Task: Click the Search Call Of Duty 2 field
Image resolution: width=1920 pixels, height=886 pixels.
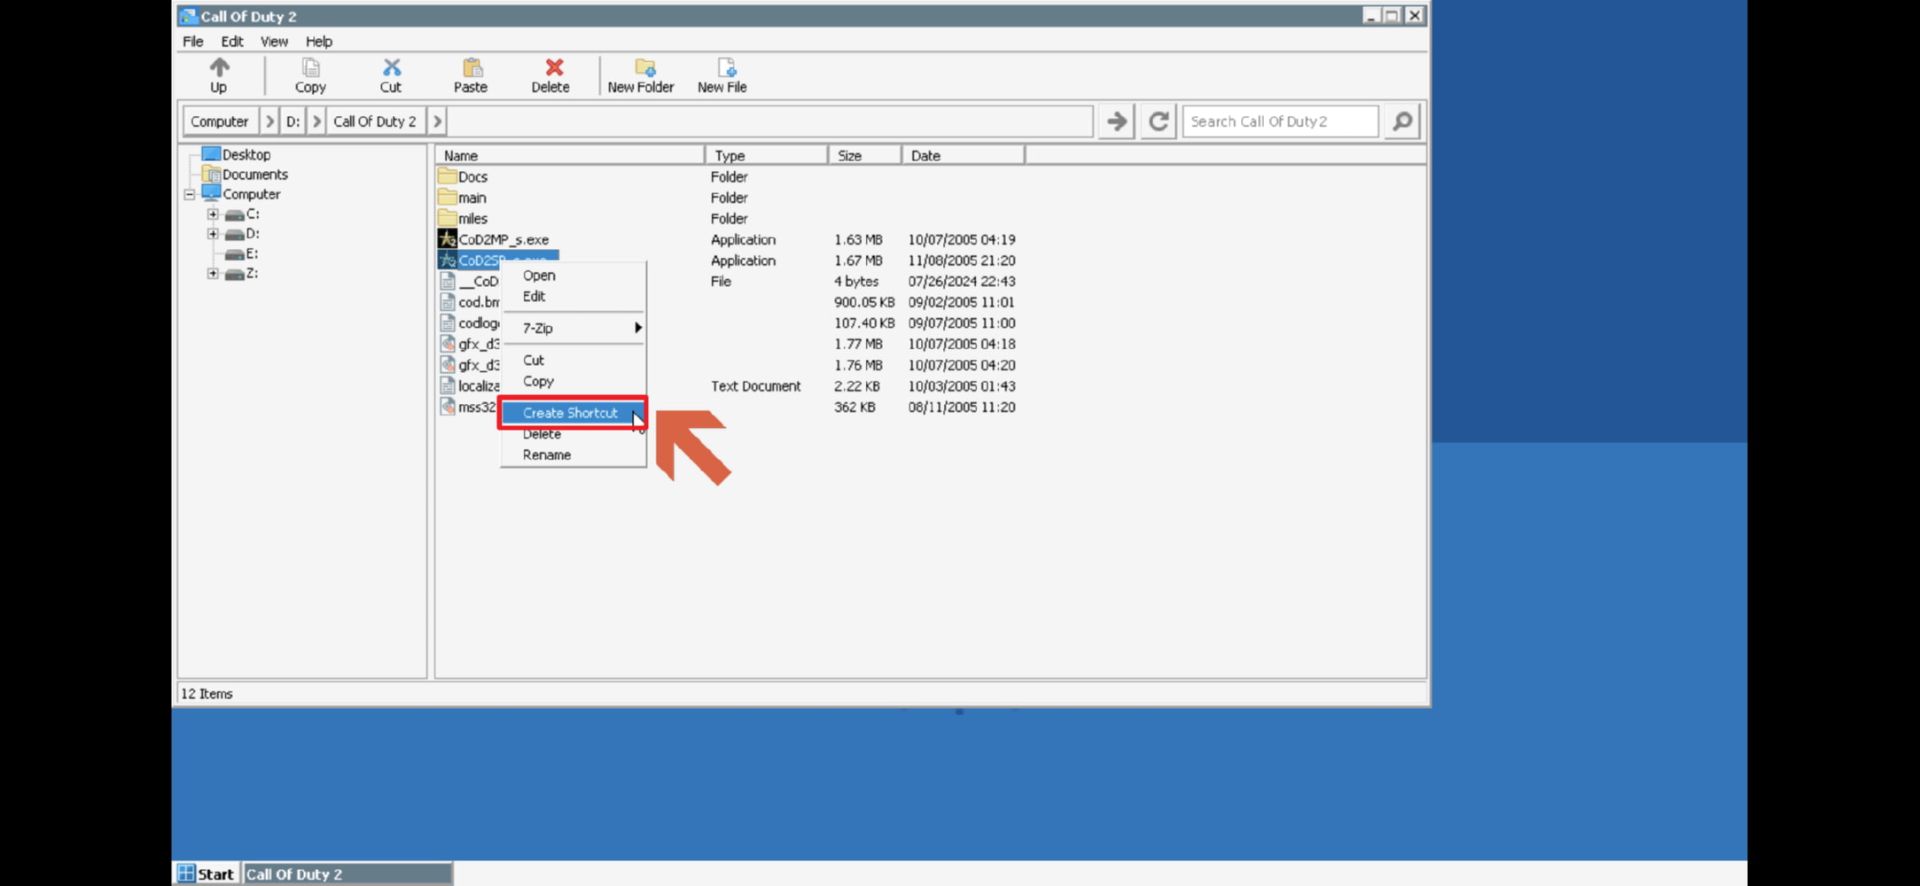Action: (1280, 121)
